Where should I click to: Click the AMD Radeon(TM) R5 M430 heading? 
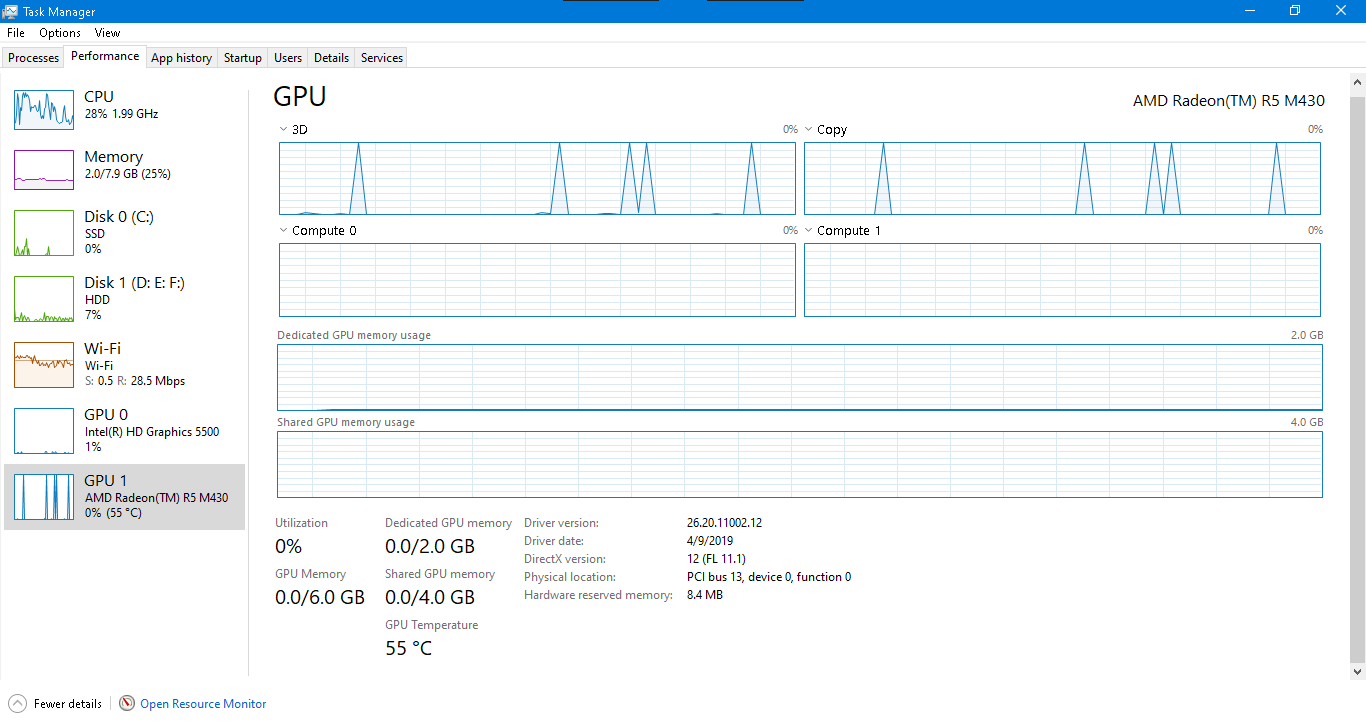coord(1228,100)
